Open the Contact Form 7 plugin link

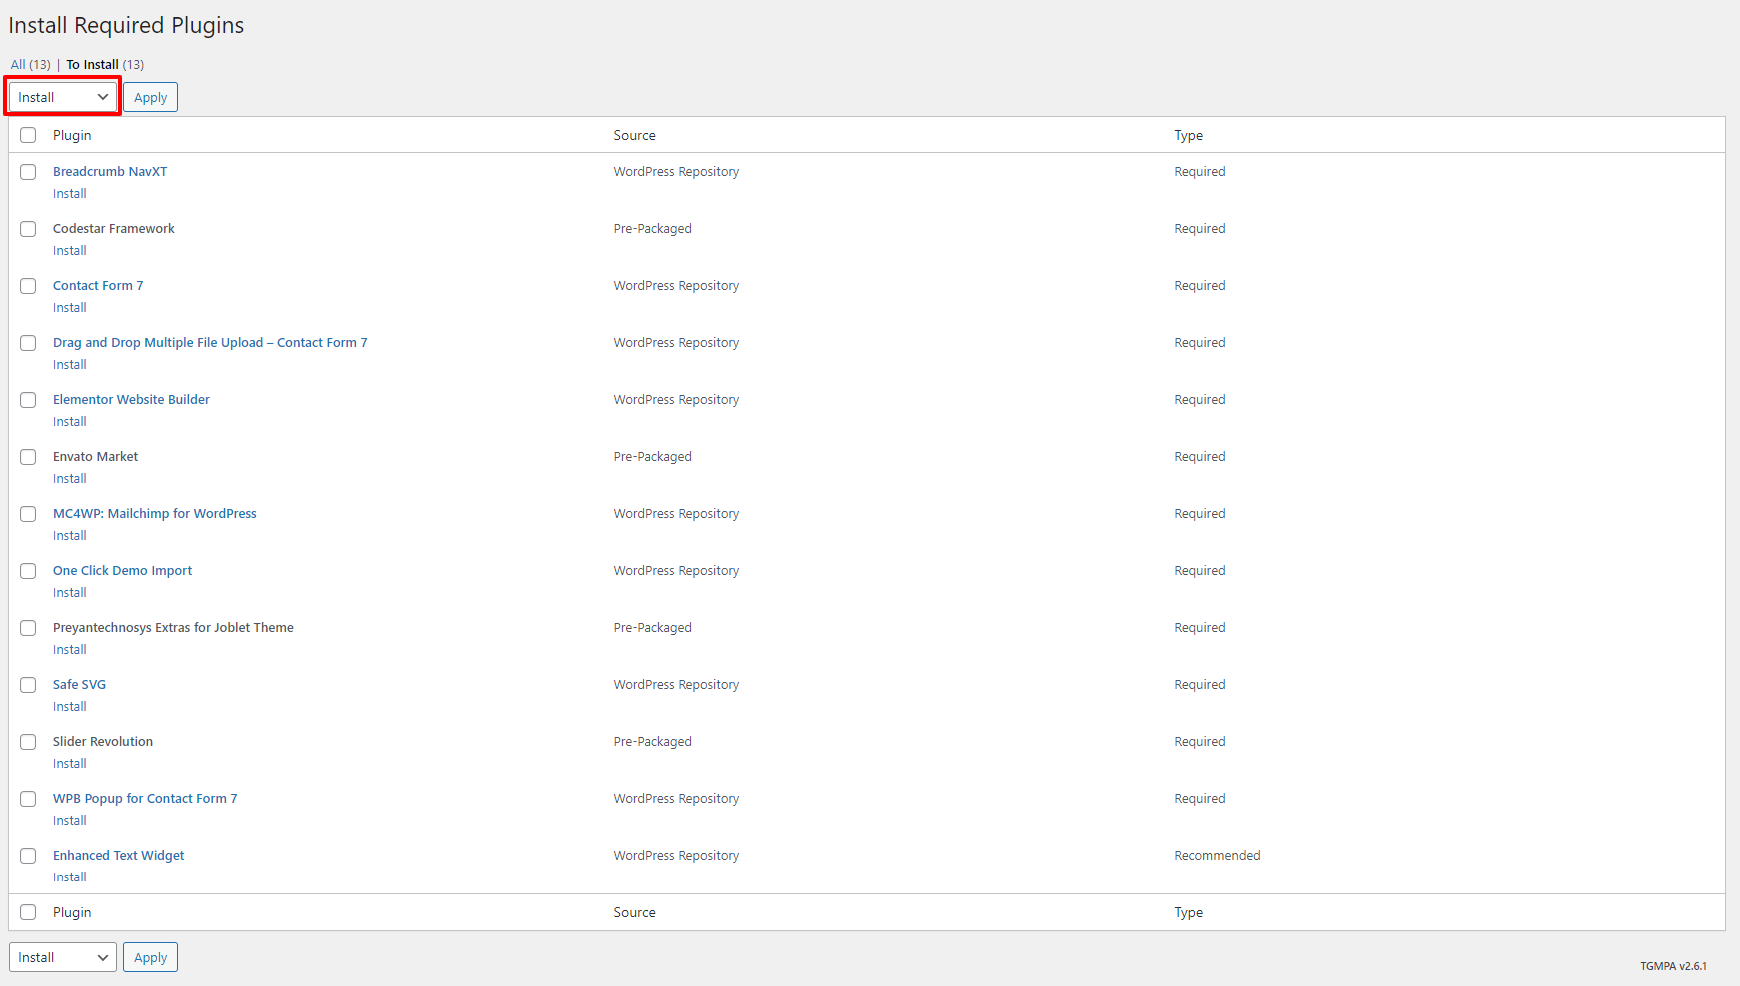pos(98,286)
